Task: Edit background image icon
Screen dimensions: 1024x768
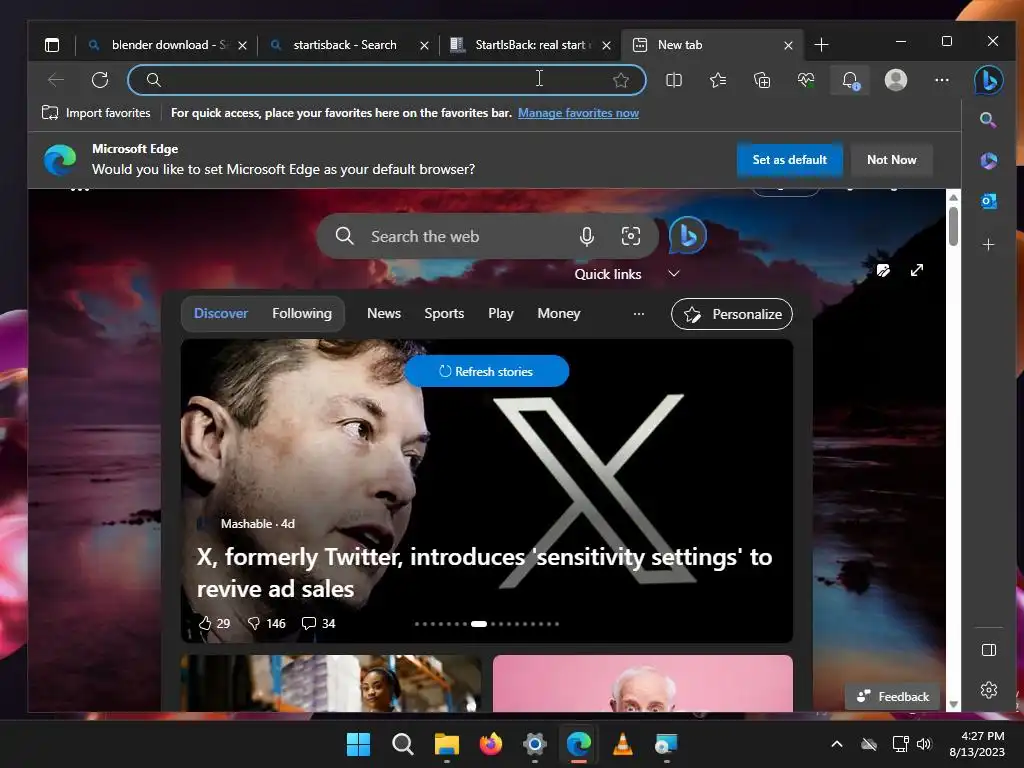Action: [x=883, y=270]
